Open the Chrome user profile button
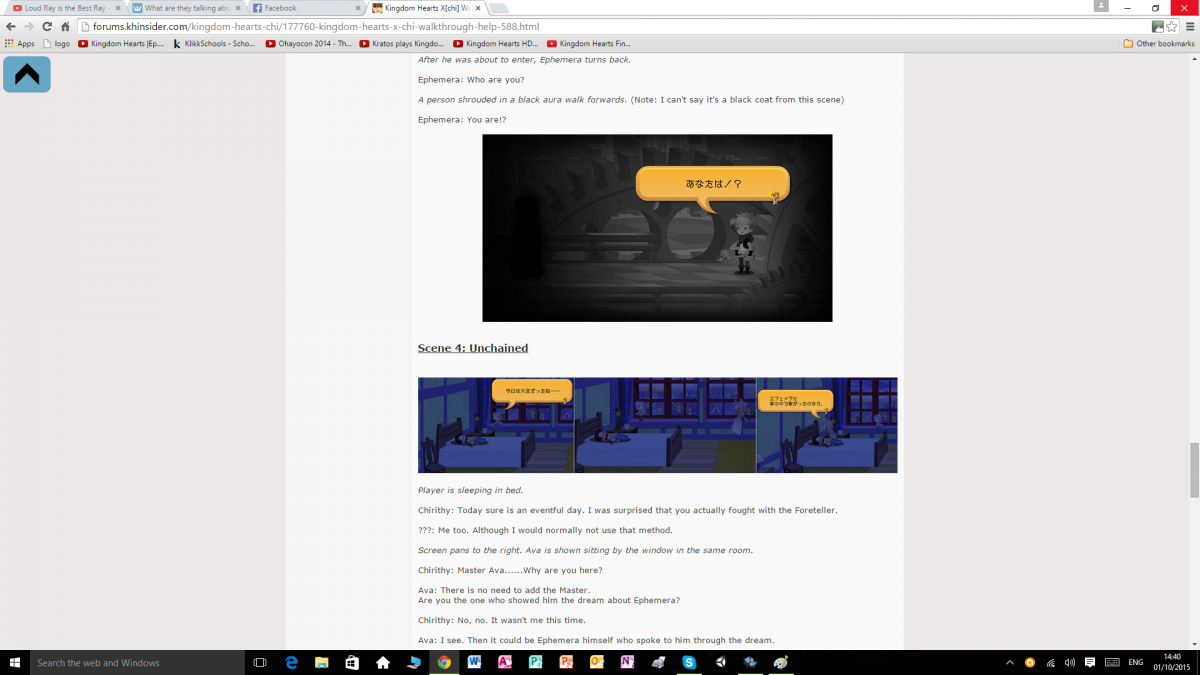The width and height of the screenshot is (1200, 675). coord(1101,7)
